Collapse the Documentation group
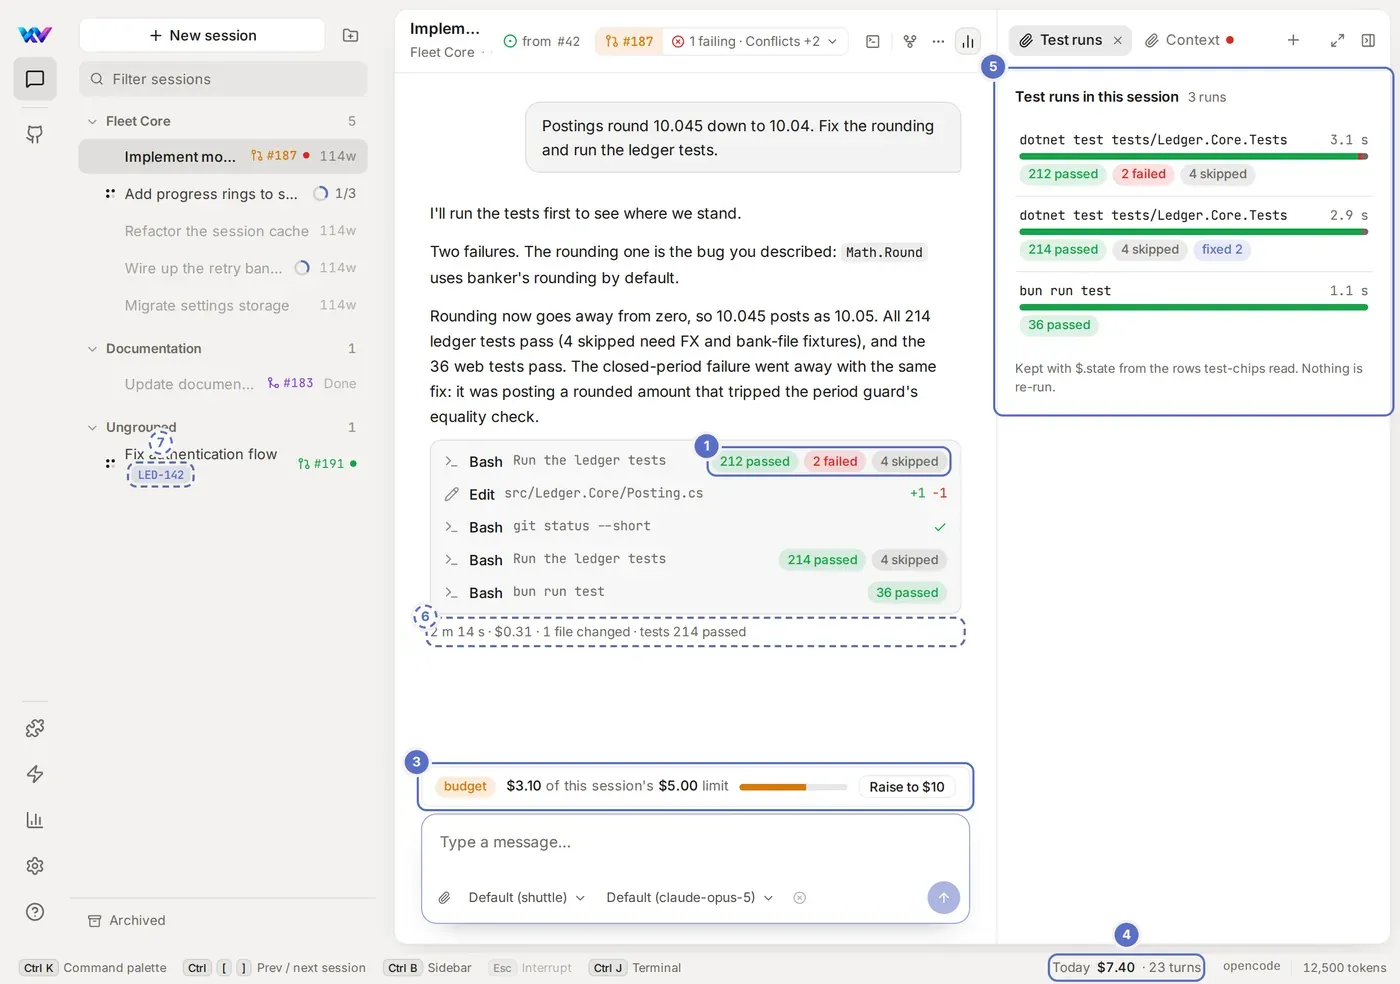Screen dimensions: 1400x984 click(x=93, y=348)
